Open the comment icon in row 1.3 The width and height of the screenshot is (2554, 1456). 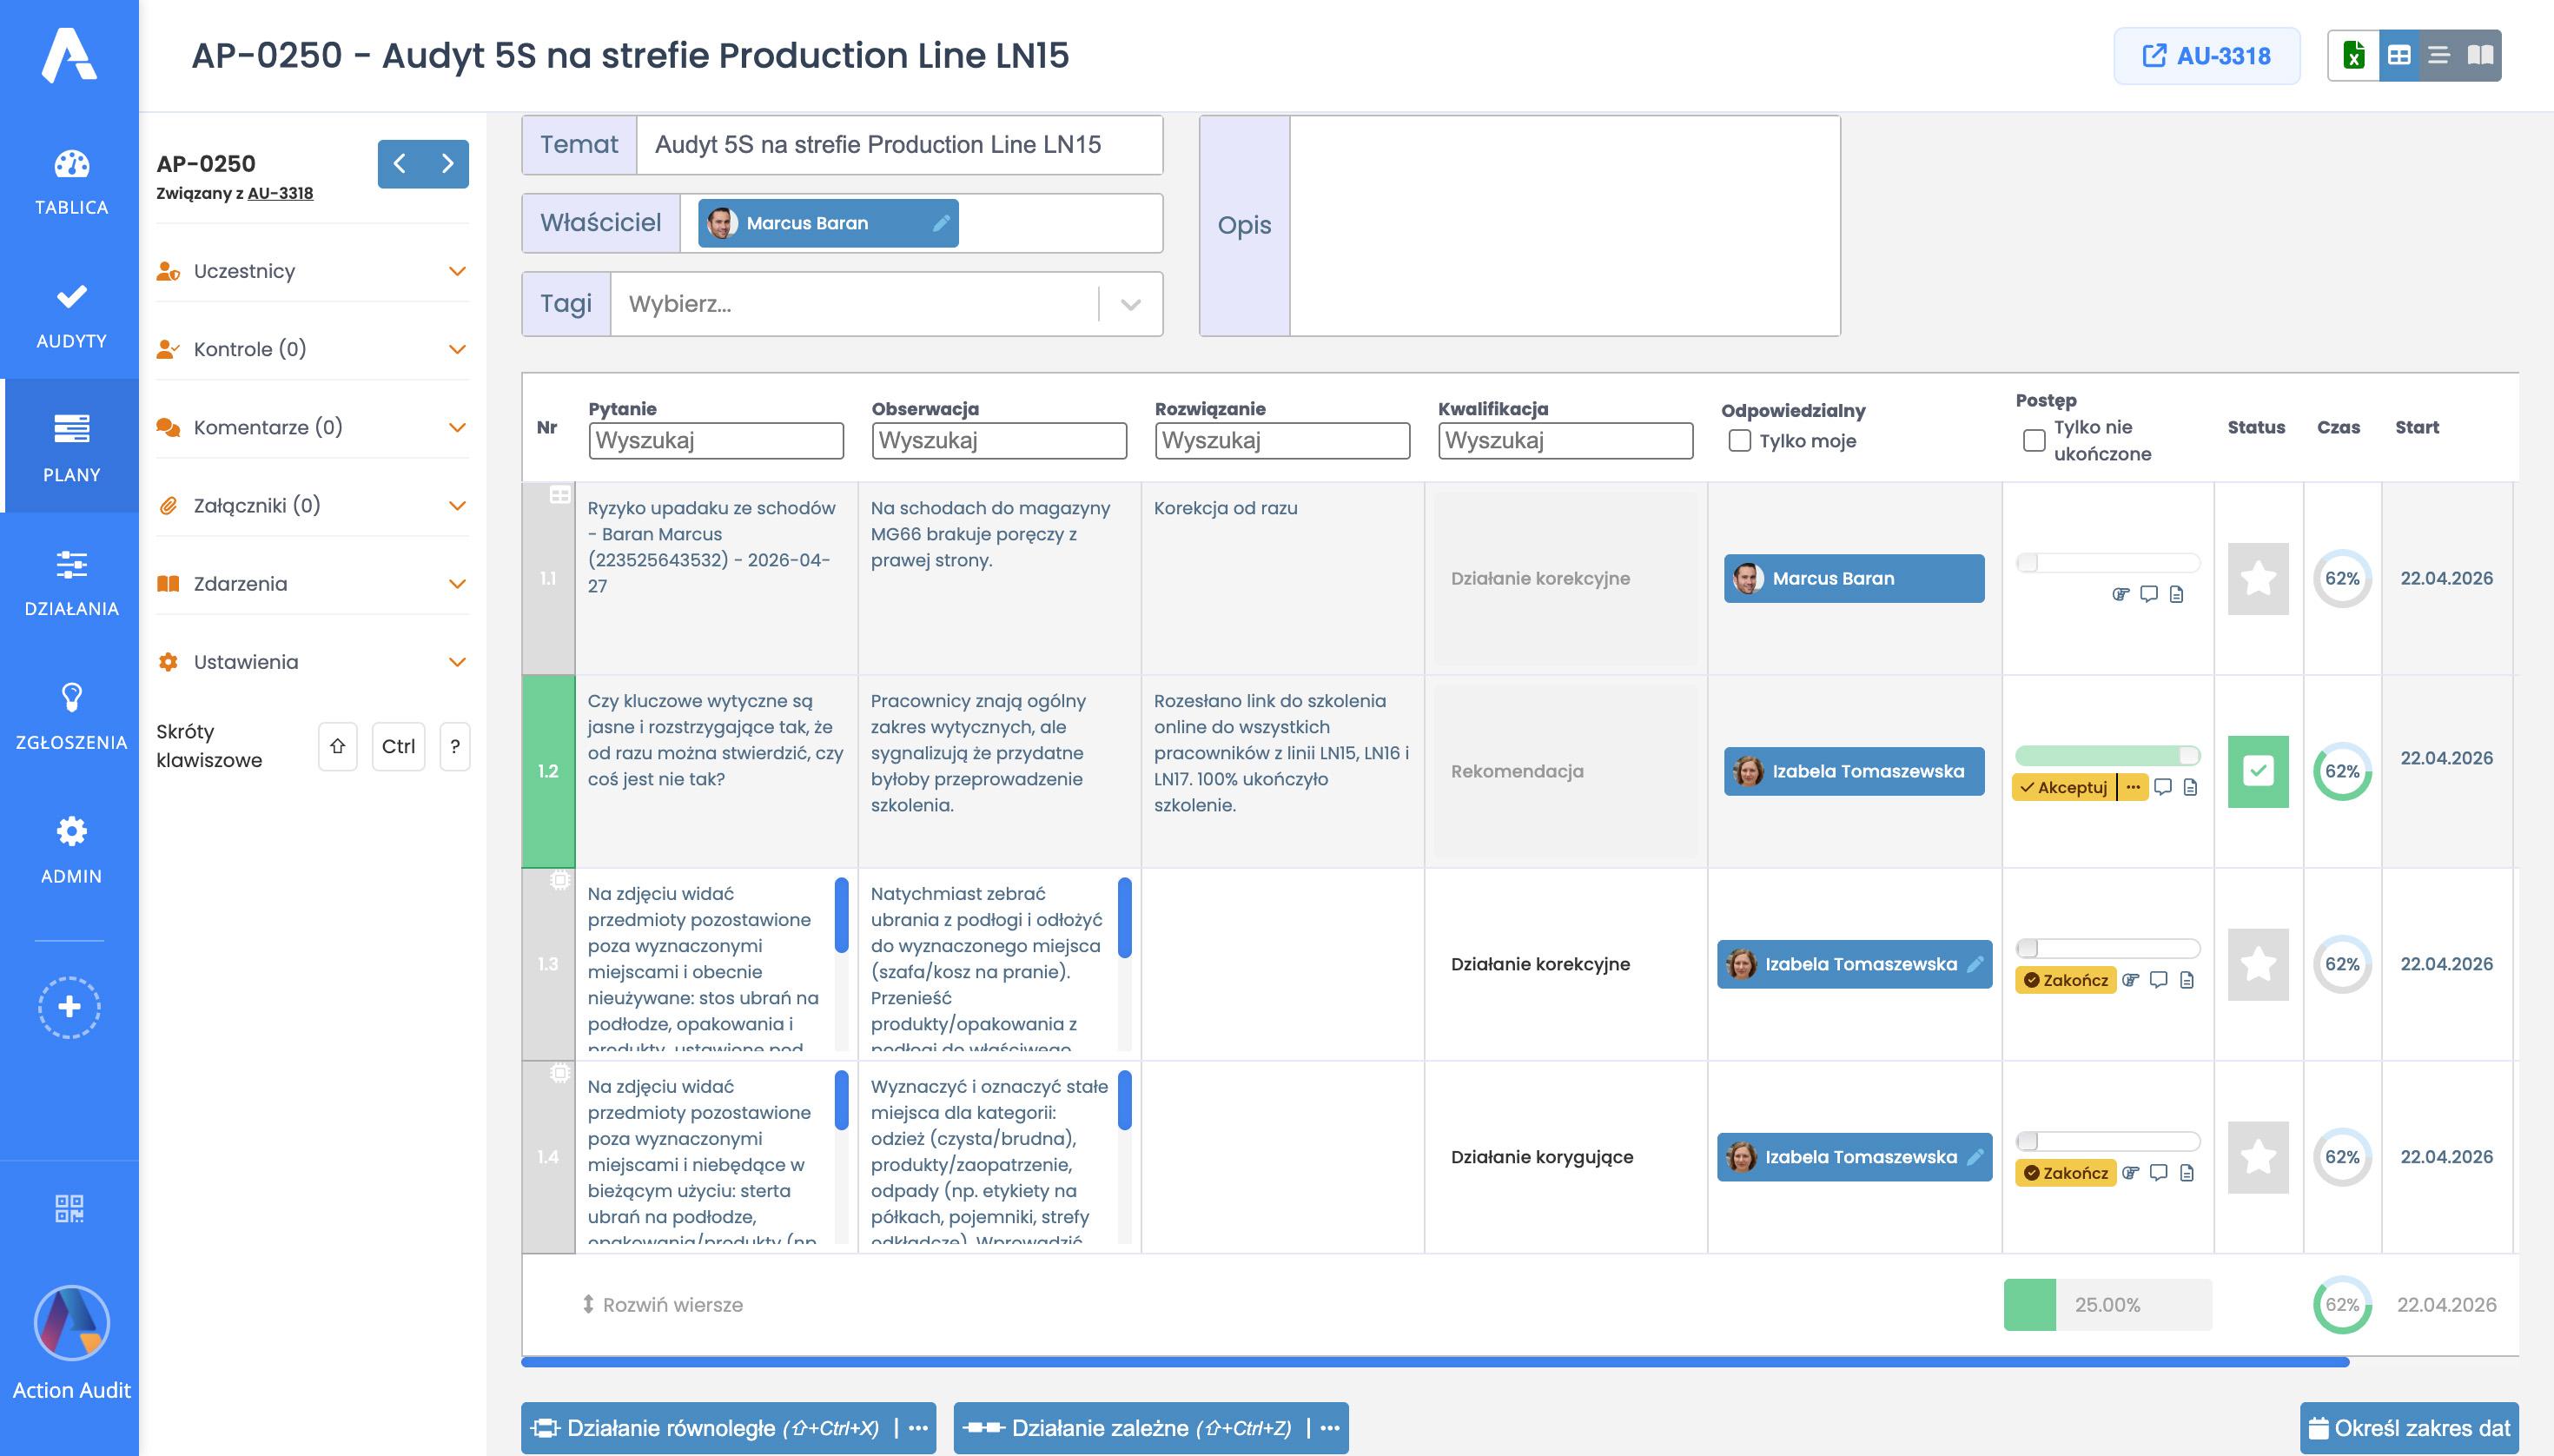2159,980
